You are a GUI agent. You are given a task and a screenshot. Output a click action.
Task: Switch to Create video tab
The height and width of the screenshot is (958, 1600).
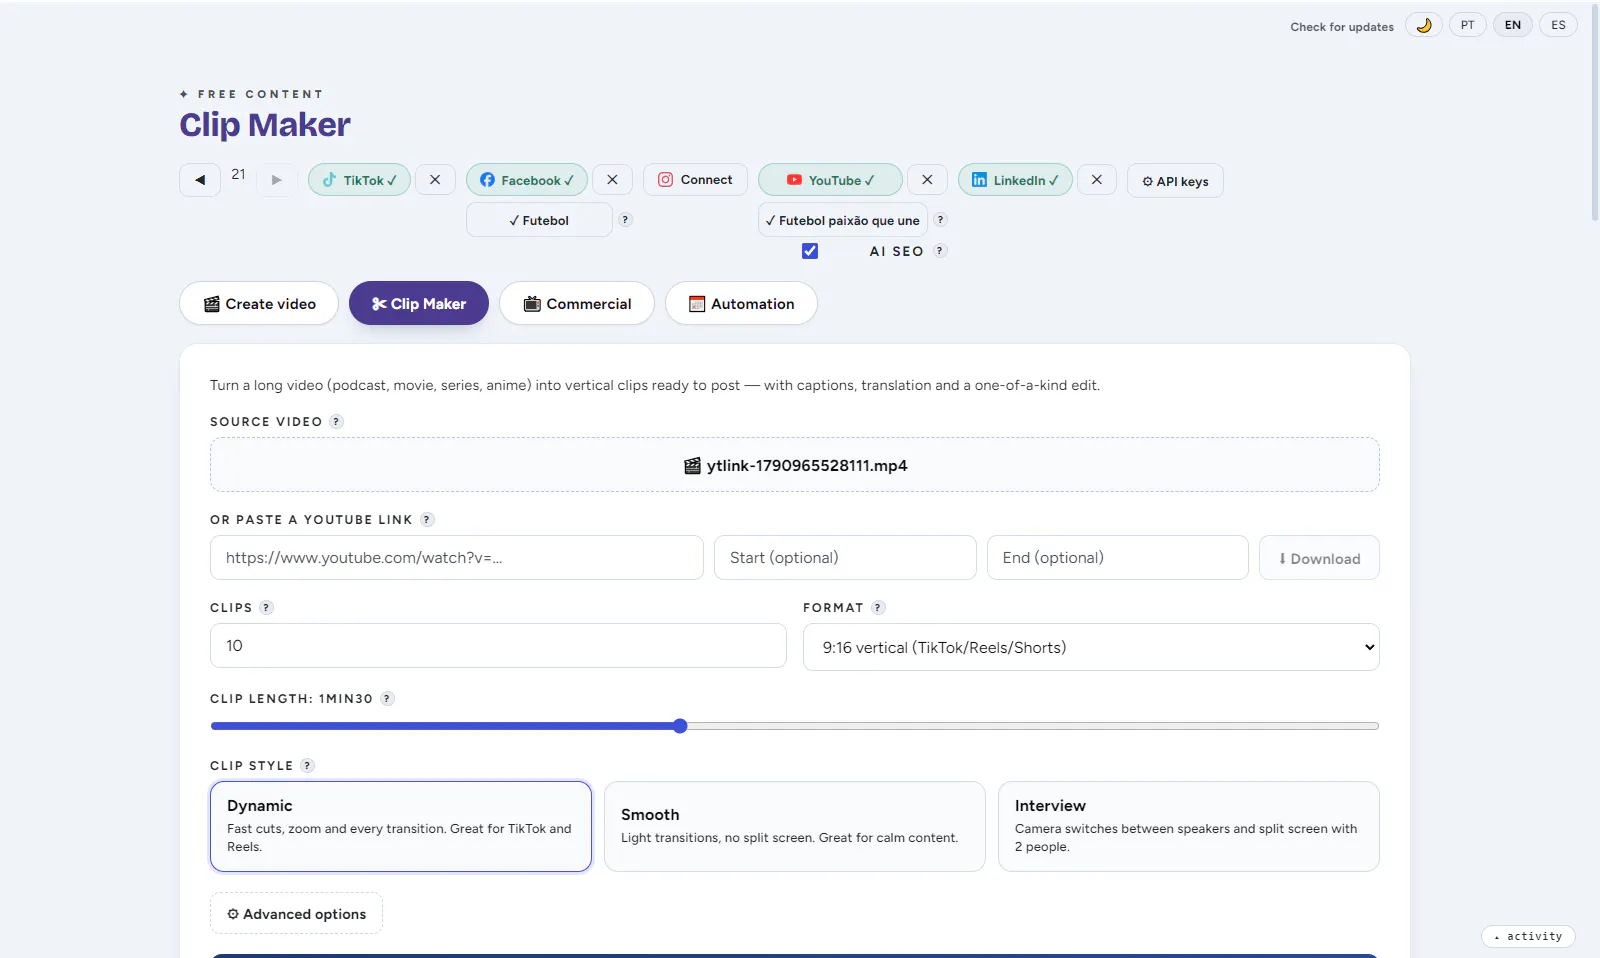[259, 303]
